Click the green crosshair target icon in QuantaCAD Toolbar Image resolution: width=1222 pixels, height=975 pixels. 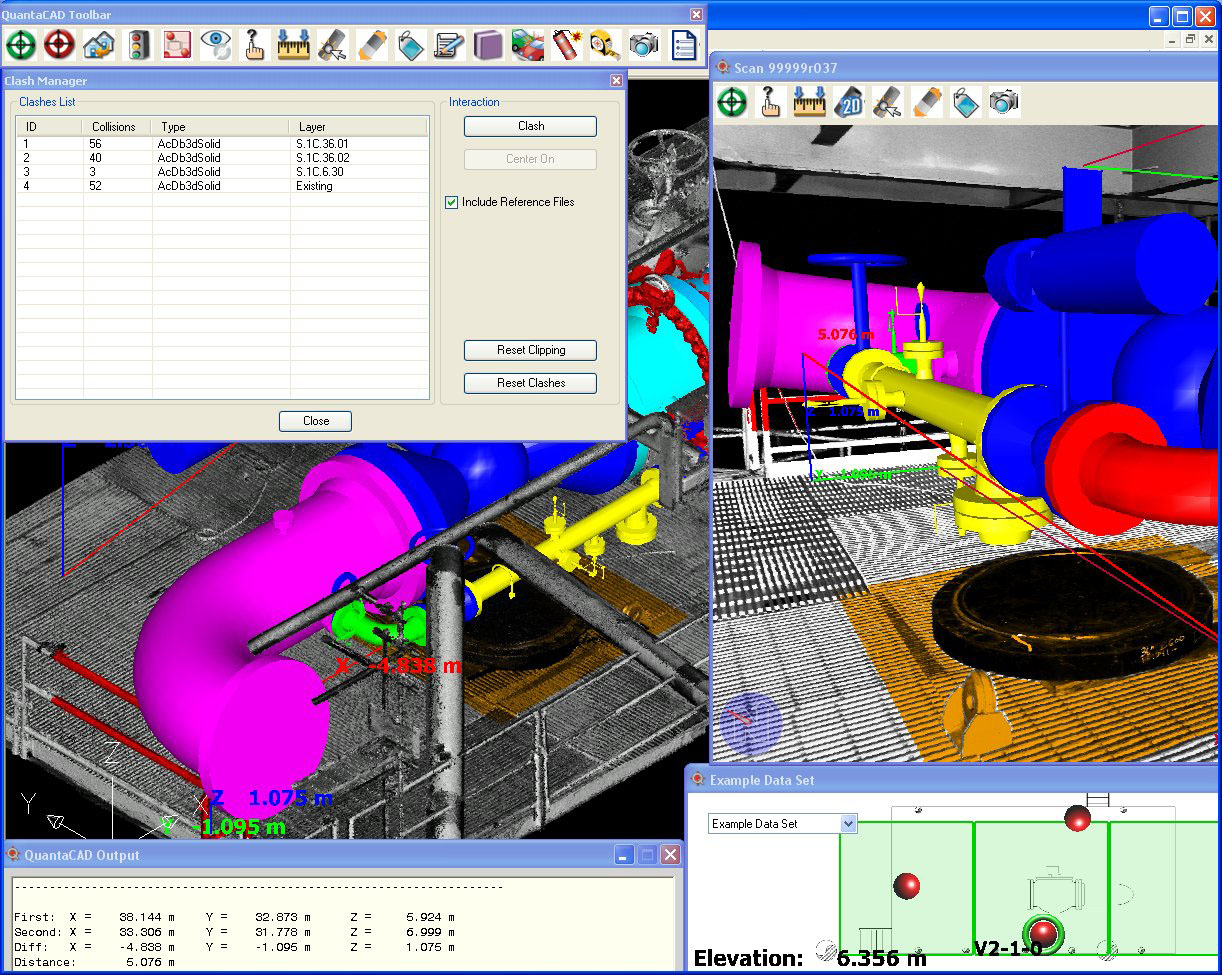coord(21,45)
